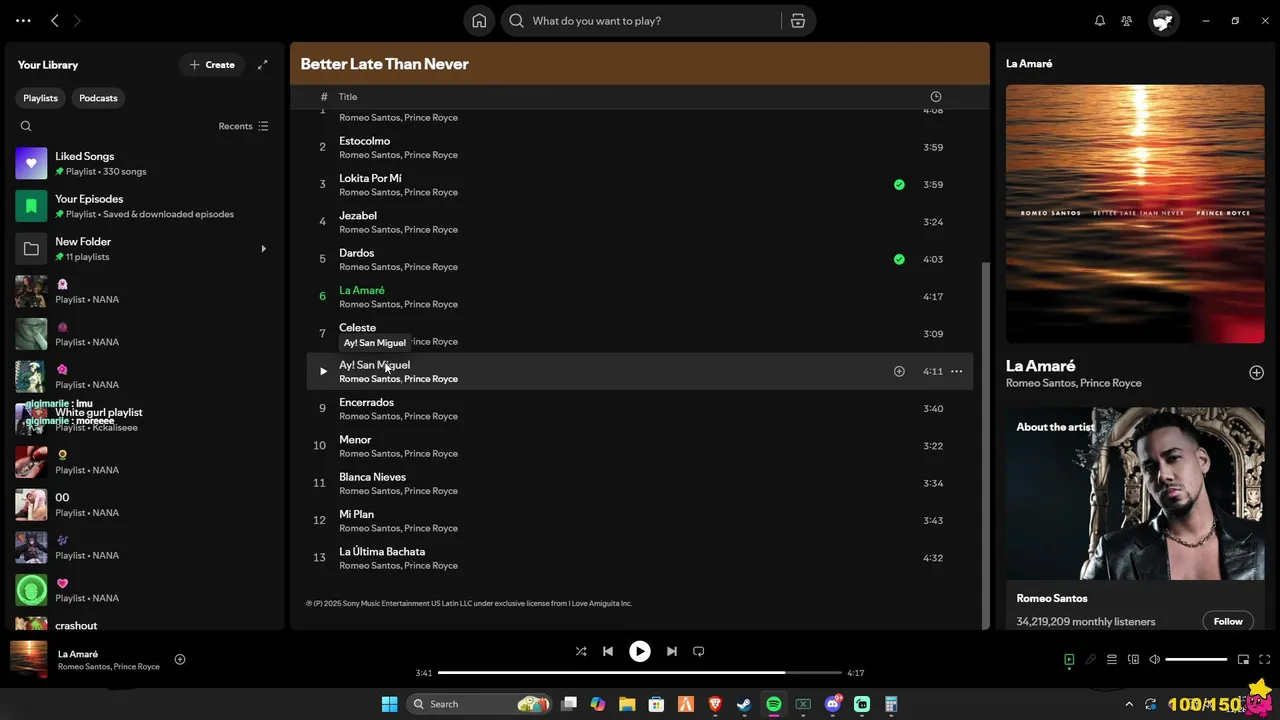This screenshot has height=720, width=1280.
Task: Filter library by Podcasts
Action: pos(98,98)
